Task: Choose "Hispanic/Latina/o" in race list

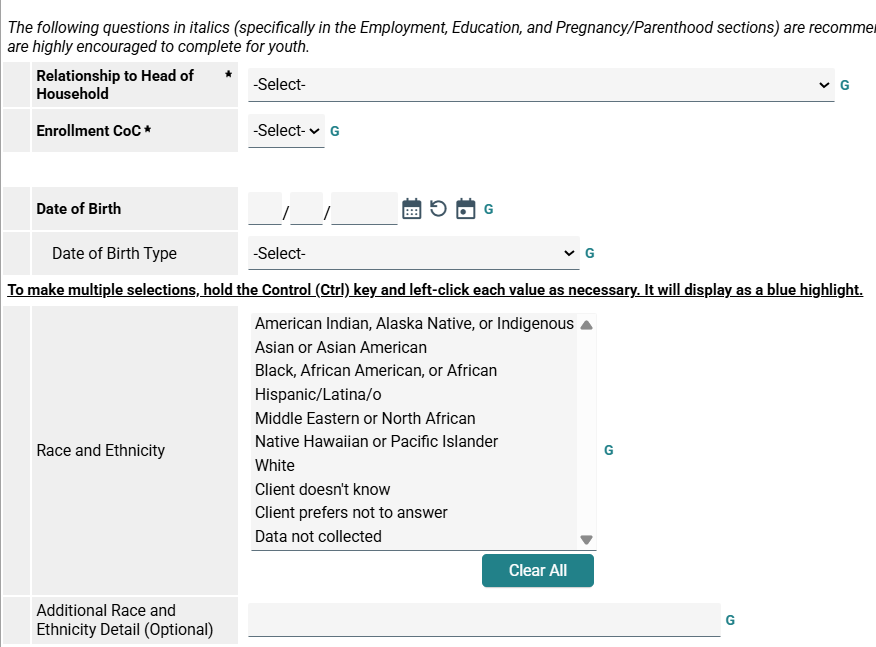Action: (x=318, y=395)
